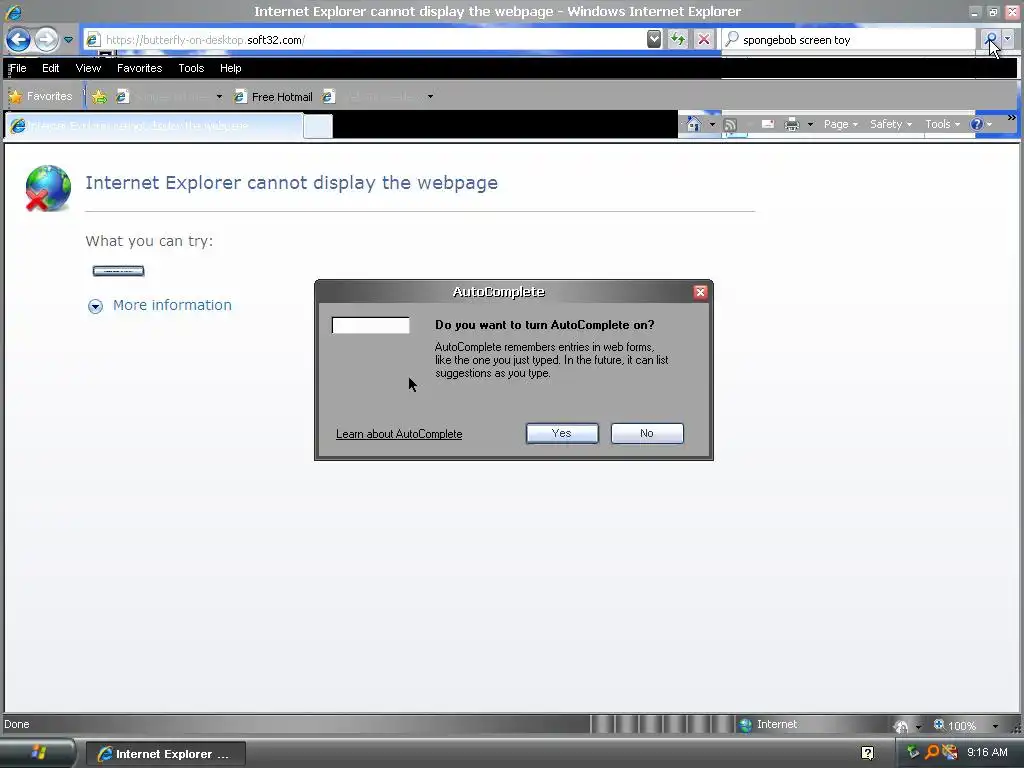
Task: Open the Favorites center star button
Action: point(40,97)
